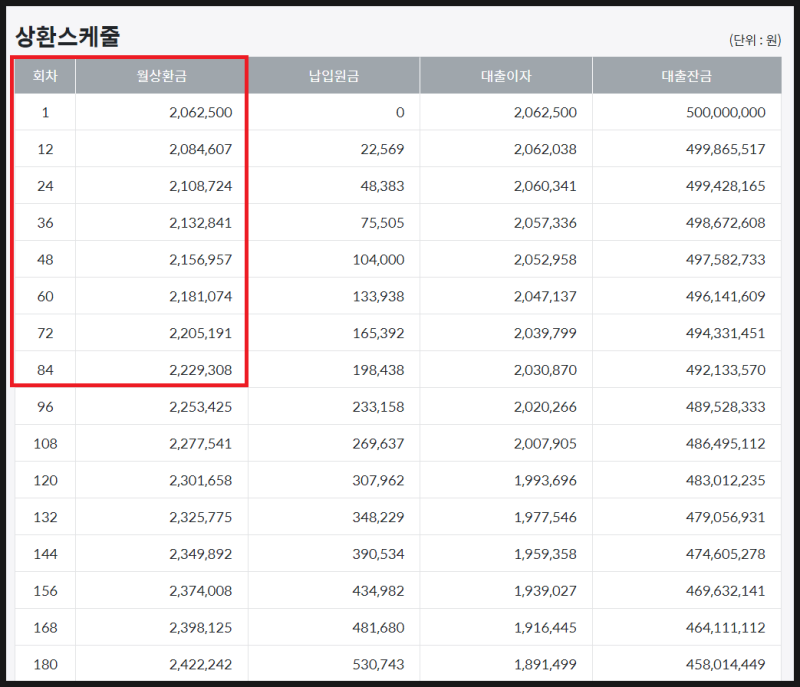Click interest value 1,993,696 in row 120
The height and width of the screenshot is (687, 800).
tap(545, 480)
